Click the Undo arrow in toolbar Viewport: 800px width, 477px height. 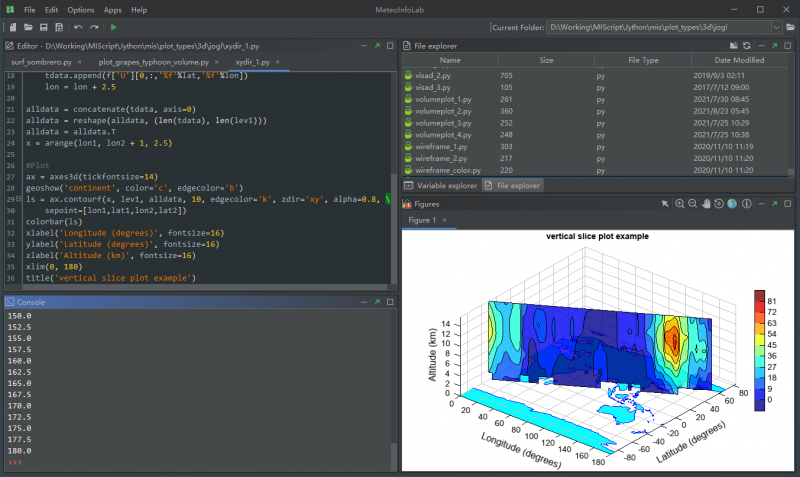(78, 27)
